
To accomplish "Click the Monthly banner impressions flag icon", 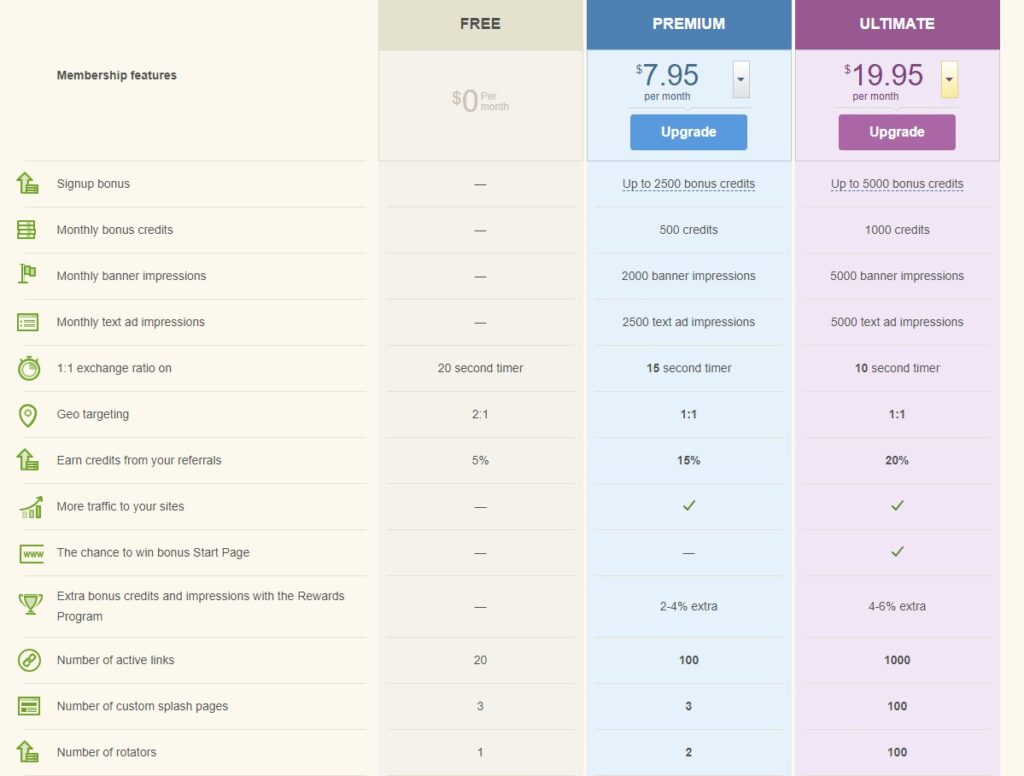I will coord(28,275).
